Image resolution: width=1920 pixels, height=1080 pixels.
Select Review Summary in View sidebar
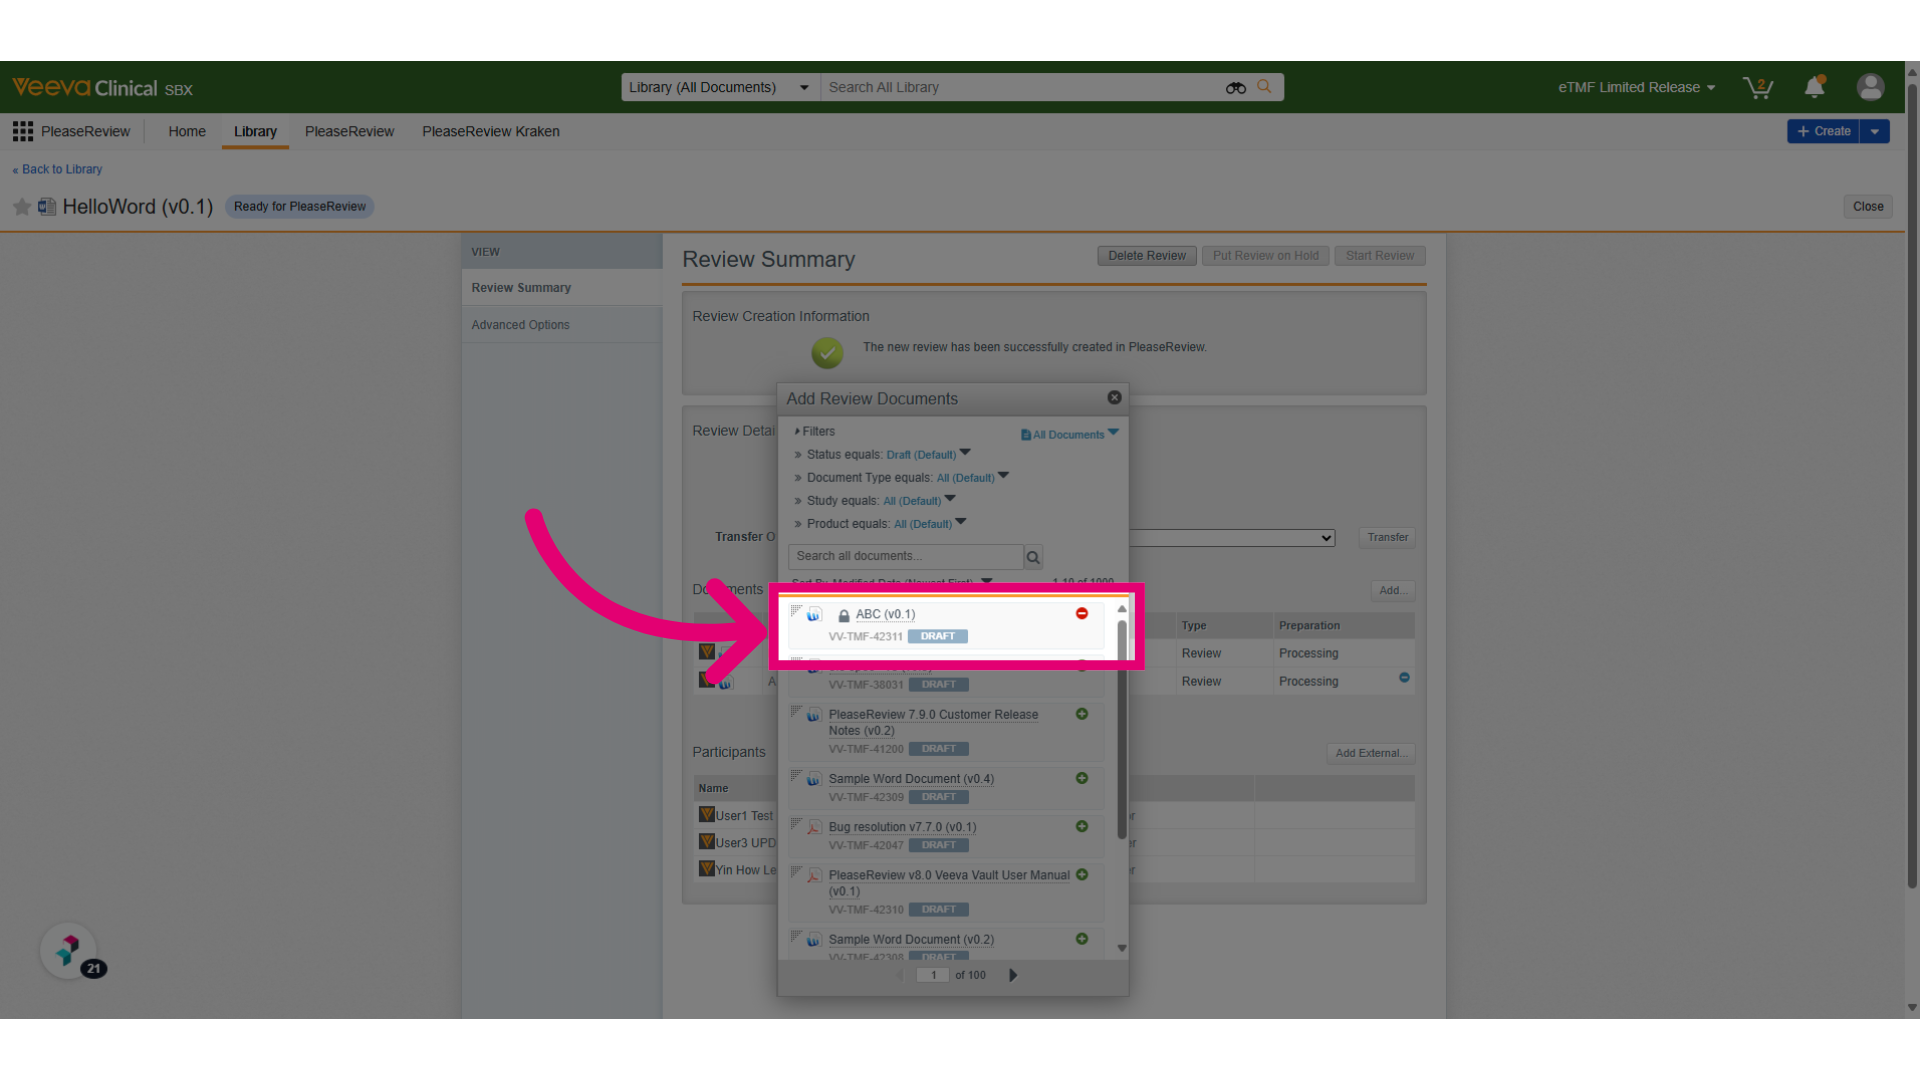(562, 288)
